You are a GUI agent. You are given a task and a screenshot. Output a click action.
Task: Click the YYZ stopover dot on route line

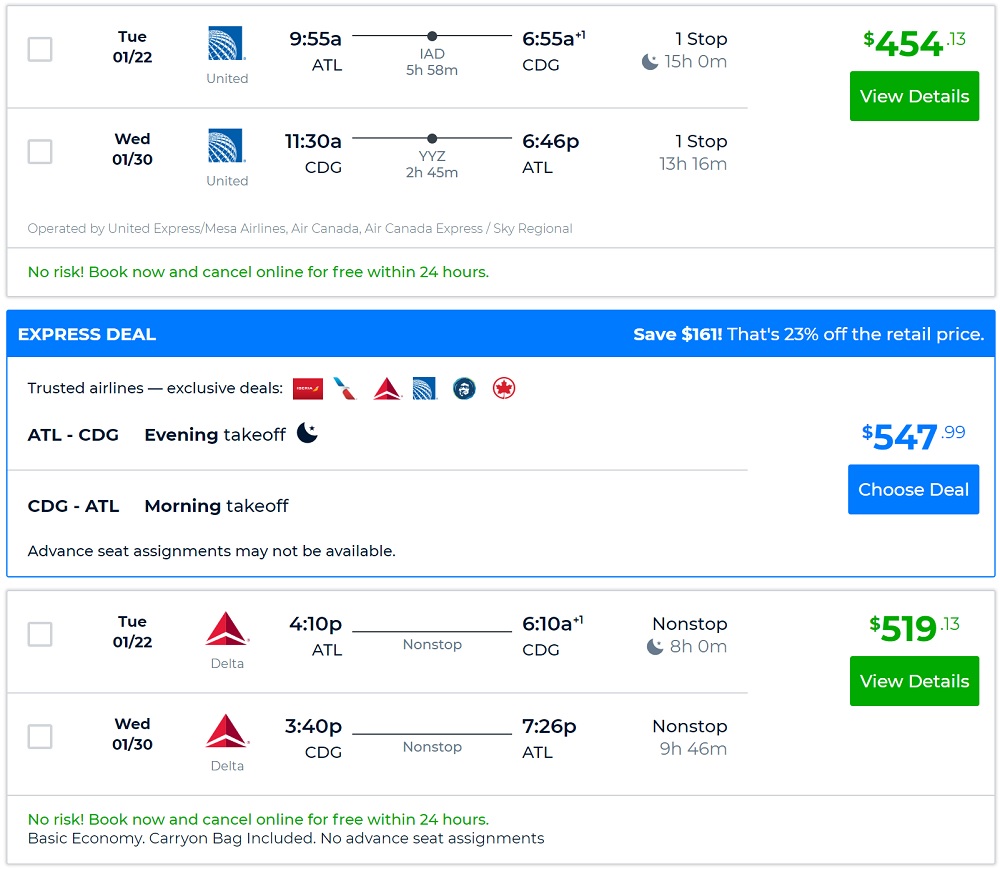[432, 139]
